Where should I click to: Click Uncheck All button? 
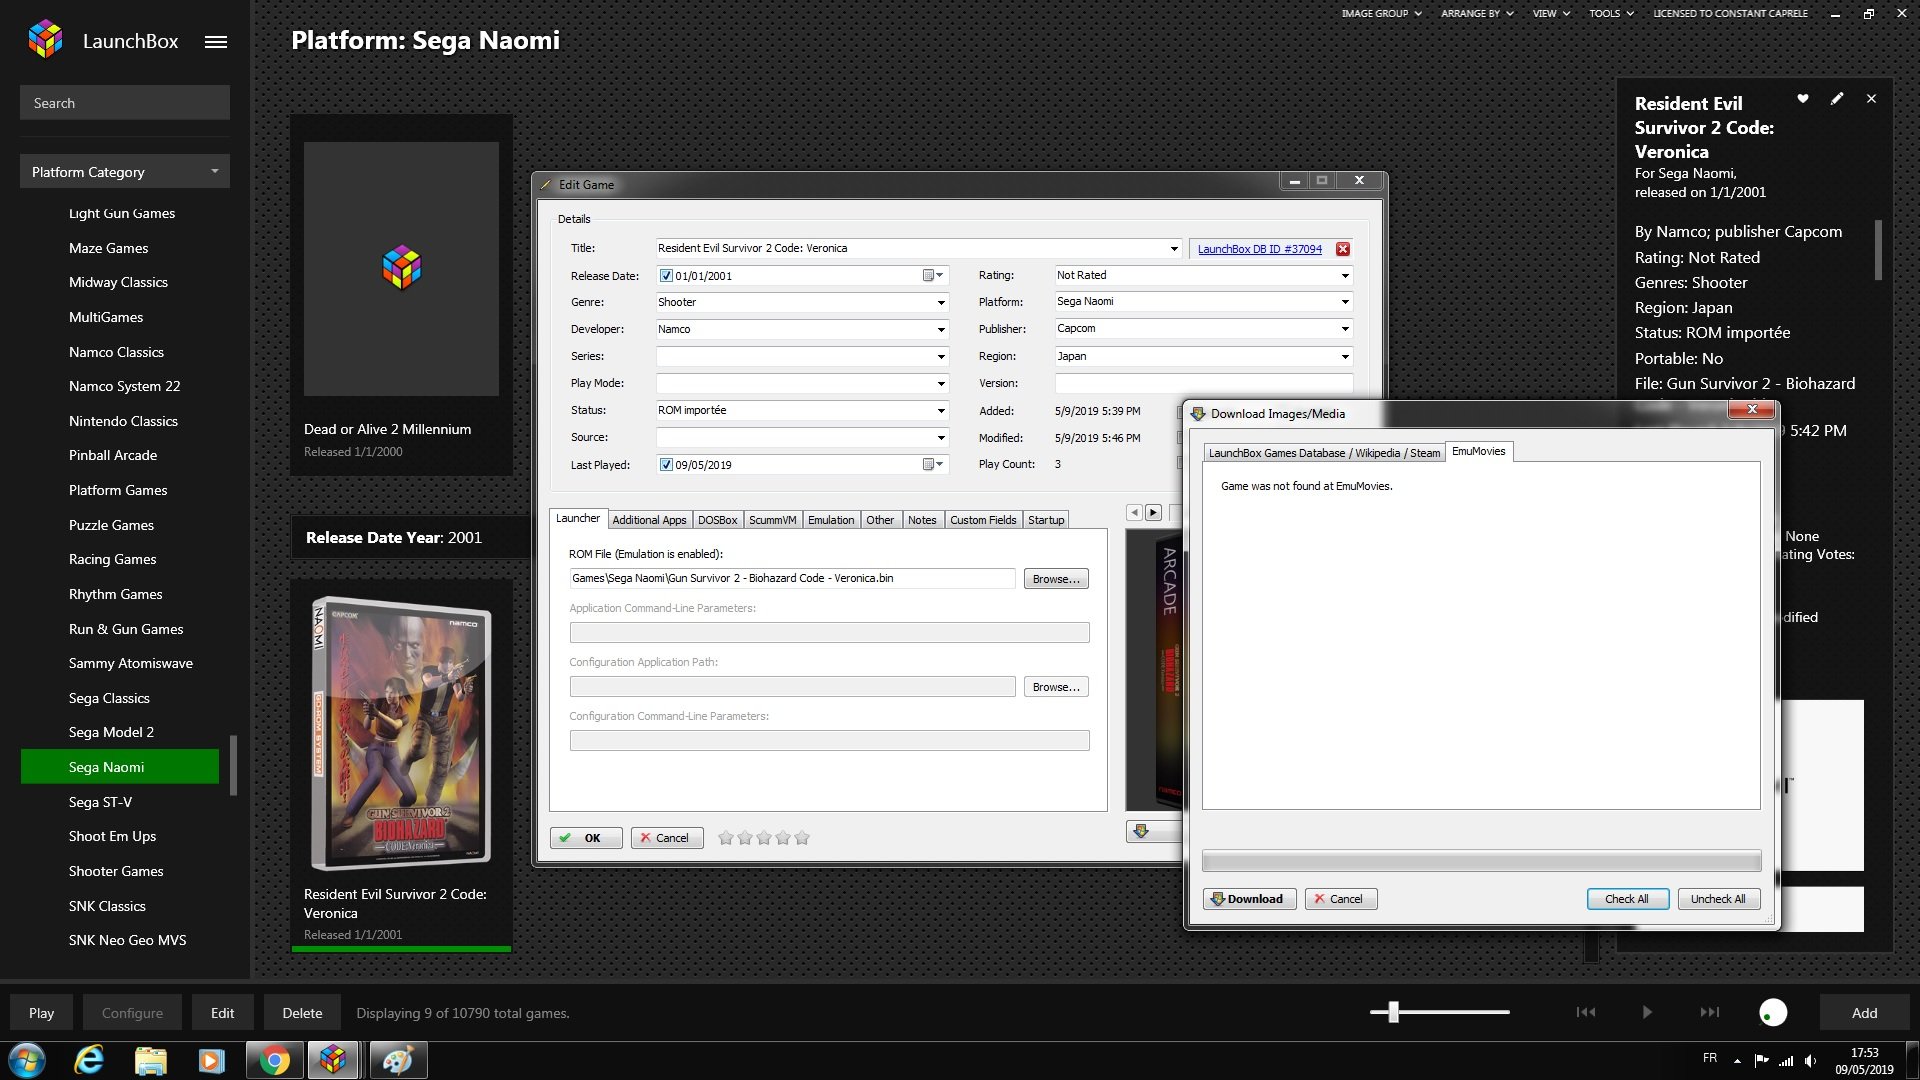(1718, 899)
